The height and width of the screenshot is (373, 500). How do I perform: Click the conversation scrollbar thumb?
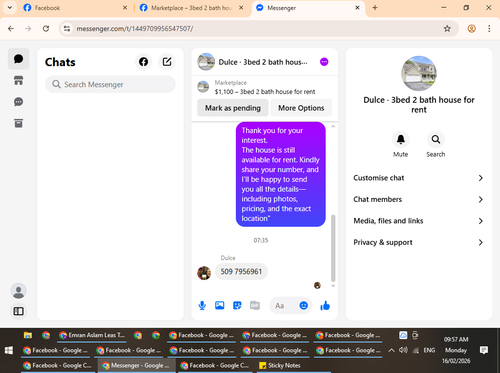(x=333, y=248)
